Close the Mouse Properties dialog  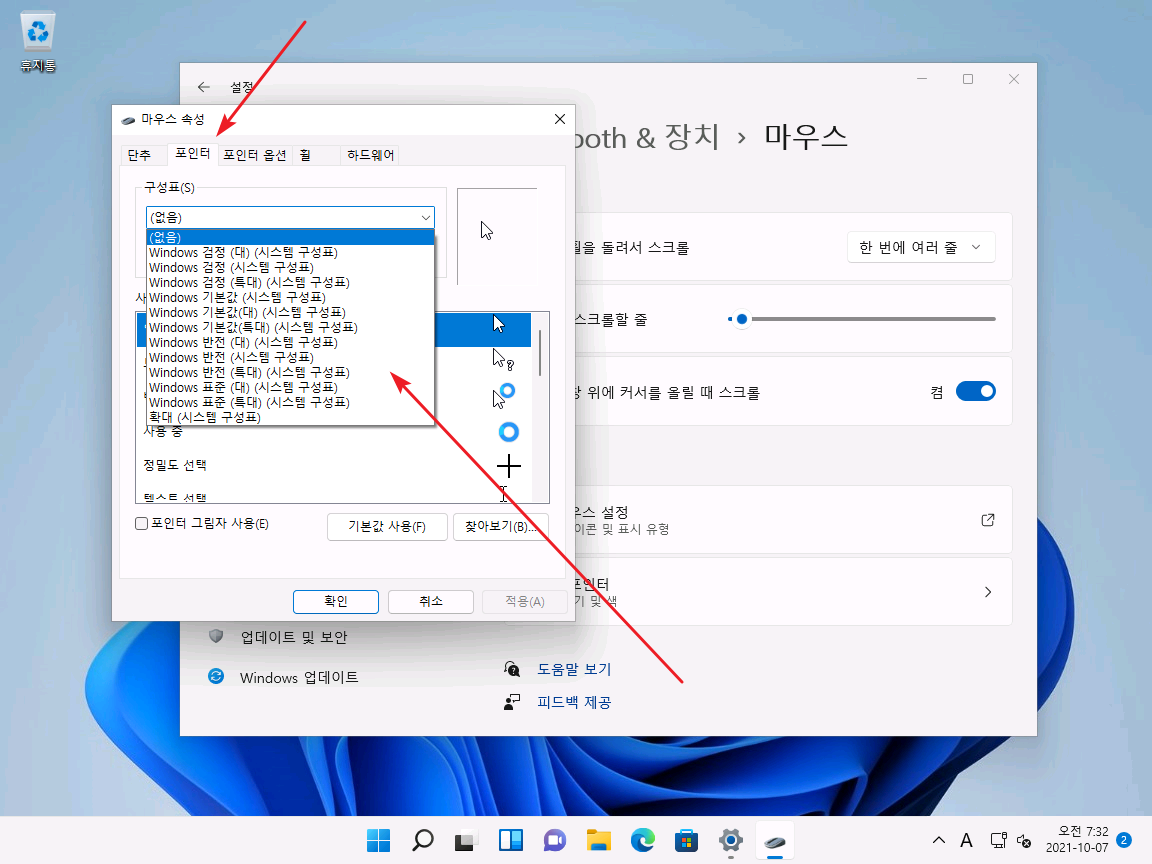pos(560,119)
